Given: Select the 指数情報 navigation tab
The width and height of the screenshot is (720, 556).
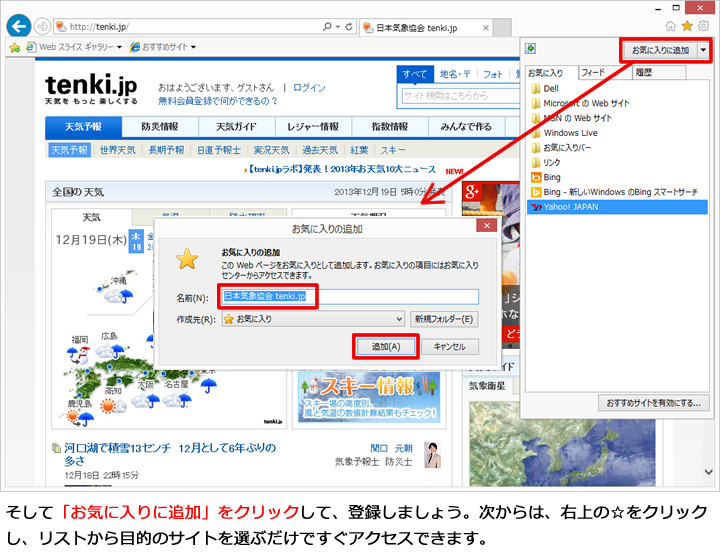Looking at the screenshot, I should 390,127.
